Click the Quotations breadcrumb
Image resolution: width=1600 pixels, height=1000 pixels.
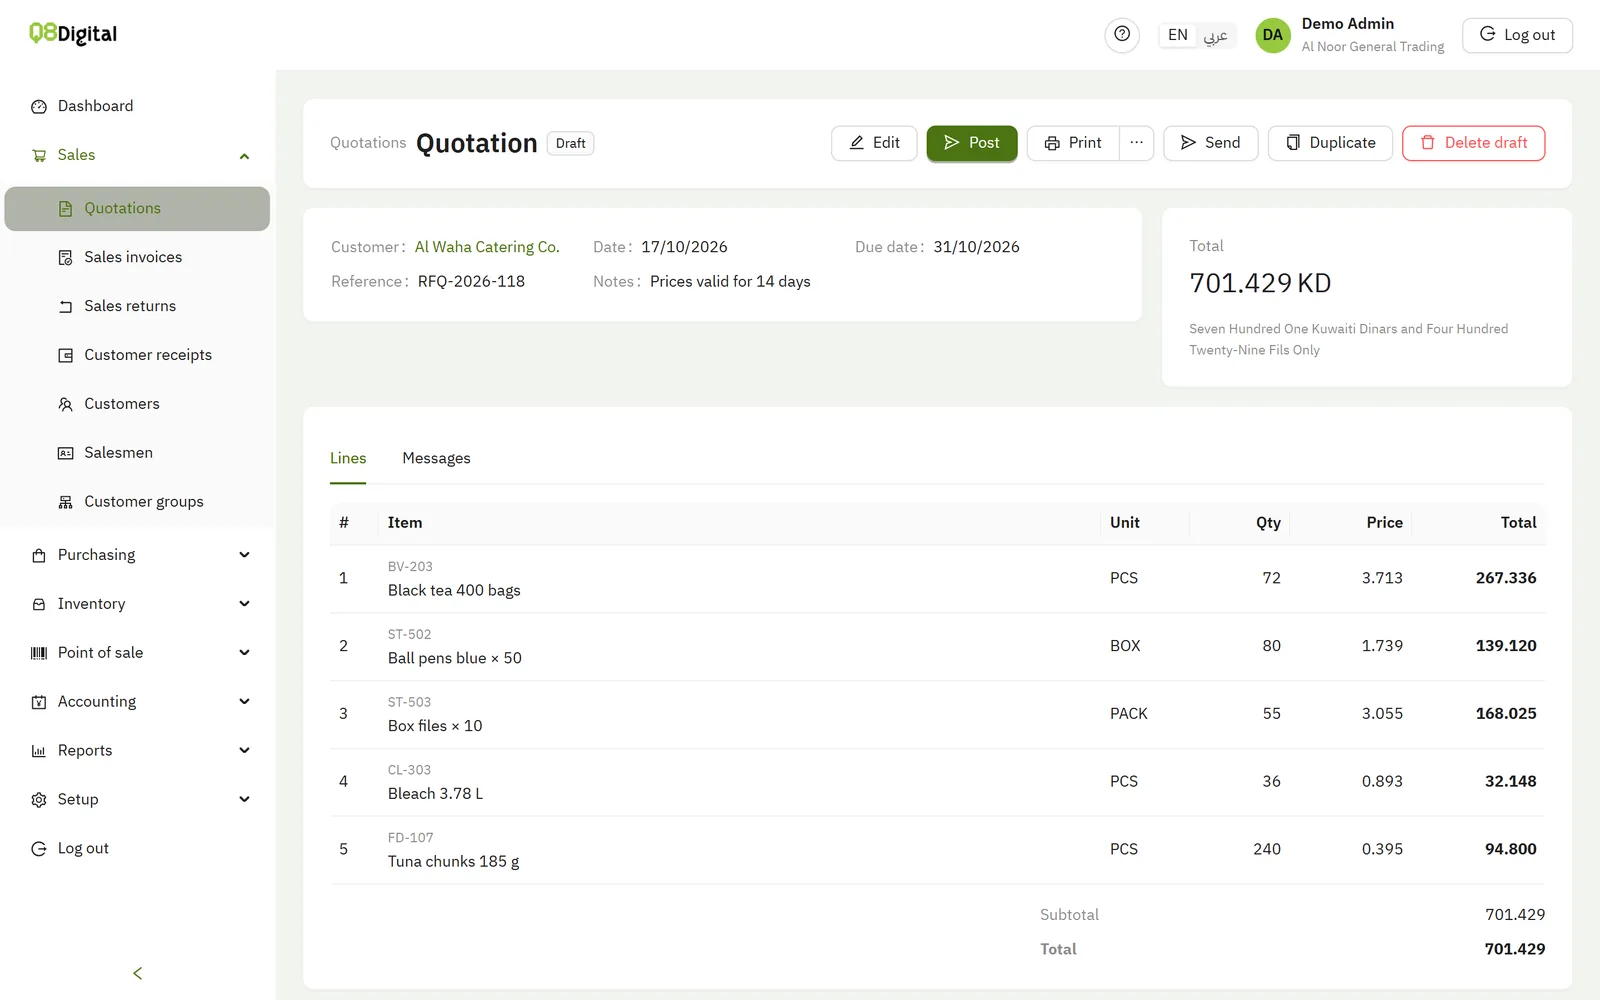(x=368, y=143)
